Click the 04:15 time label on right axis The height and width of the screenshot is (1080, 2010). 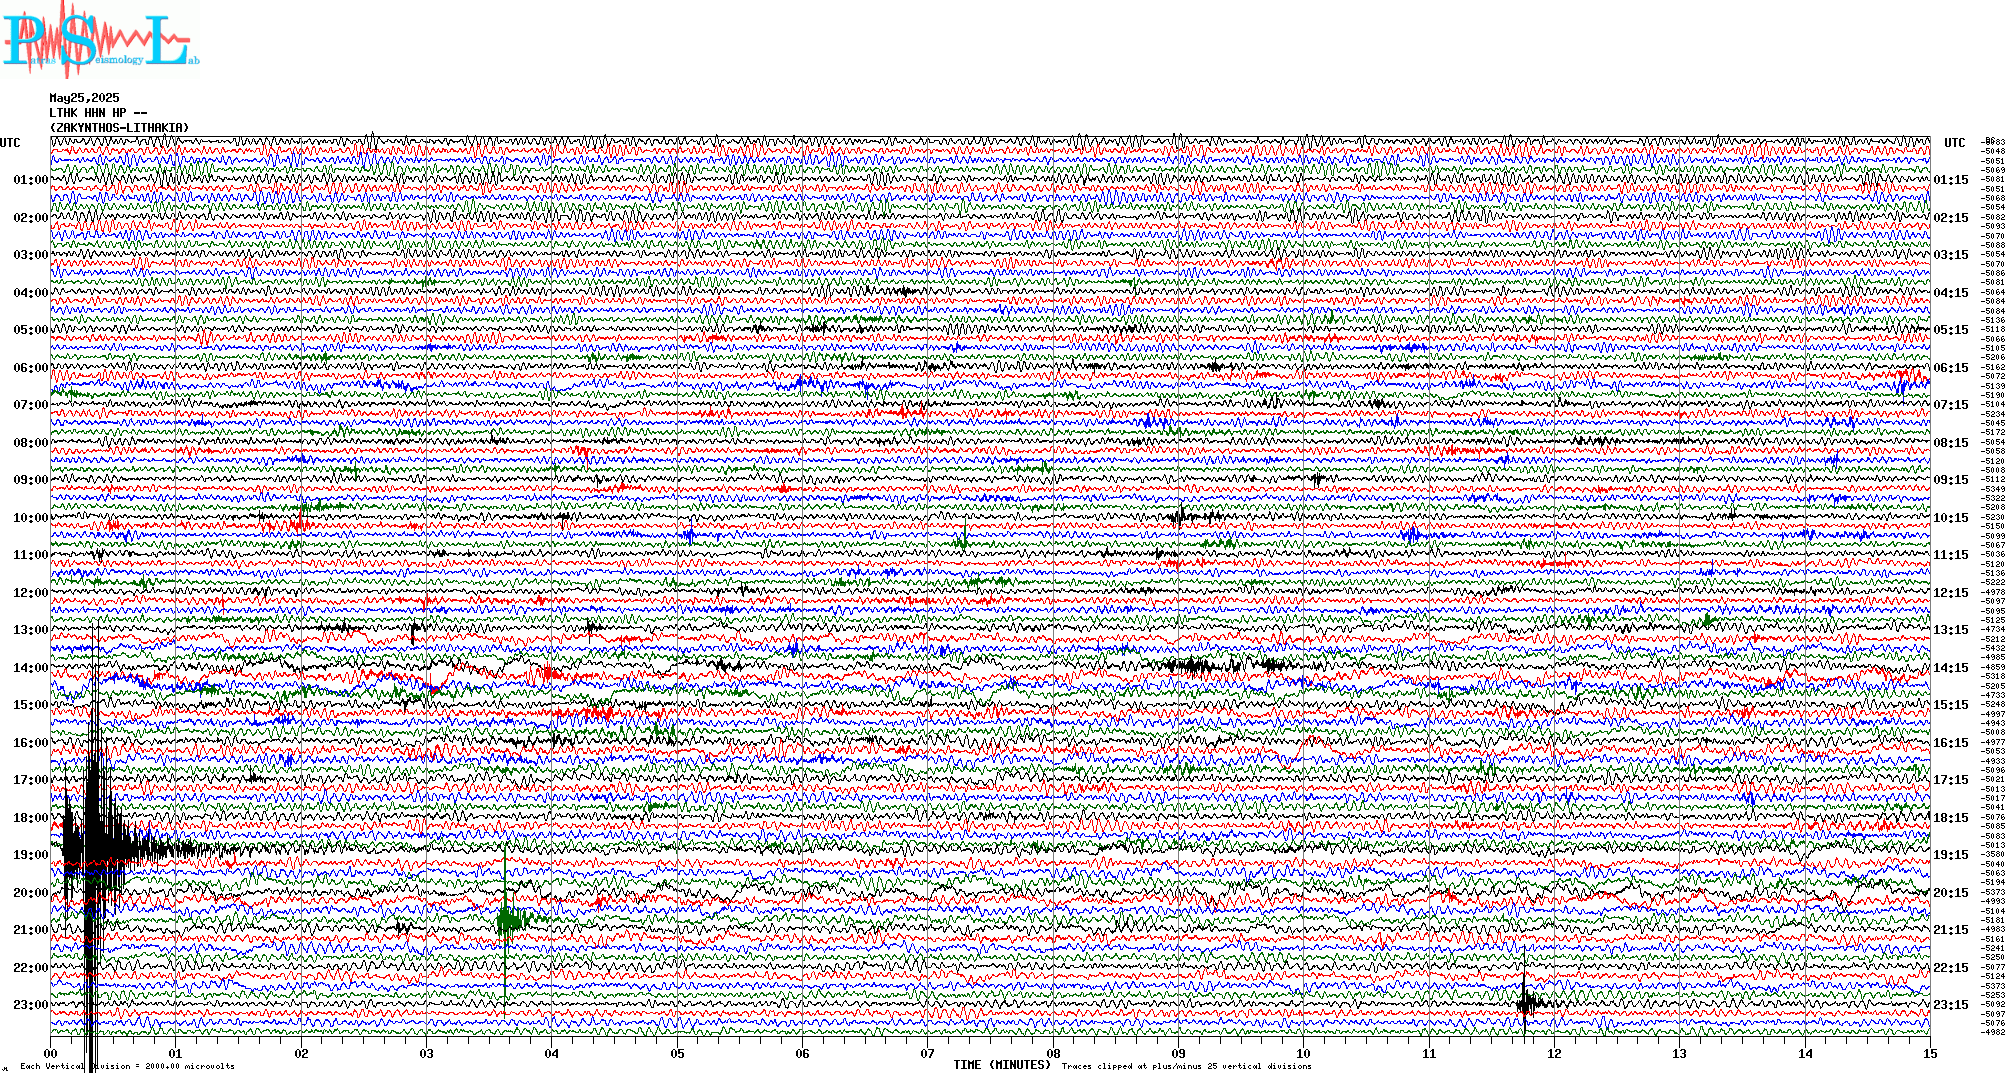(x=1951, y=293)
